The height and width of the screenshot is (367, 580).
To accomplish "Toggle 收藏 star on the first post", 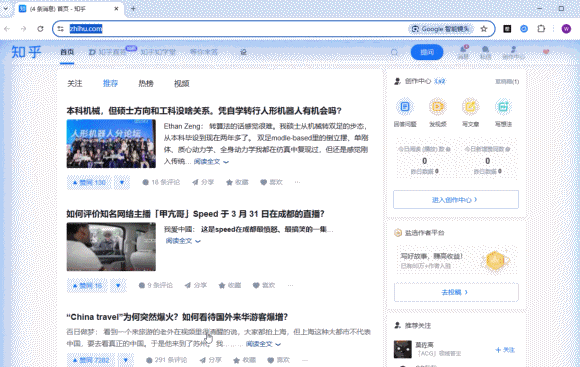I will pyautogui.click(x=237, y=182).
